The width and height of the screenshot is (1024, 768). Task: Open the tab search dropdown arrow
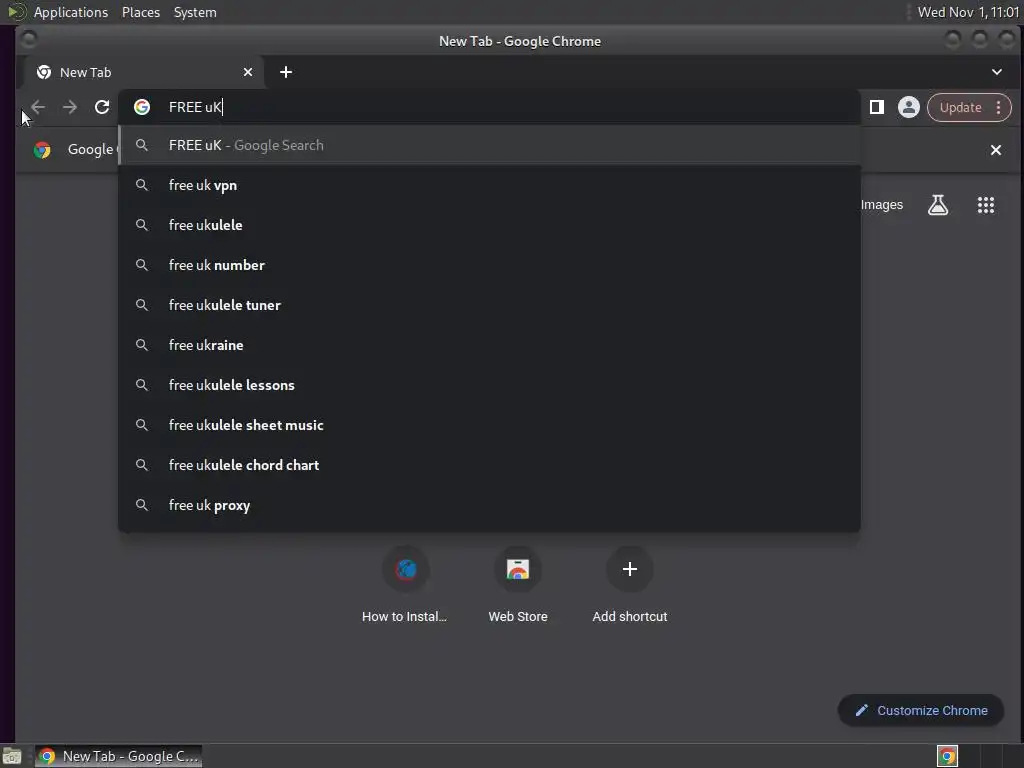coord(997,72)
